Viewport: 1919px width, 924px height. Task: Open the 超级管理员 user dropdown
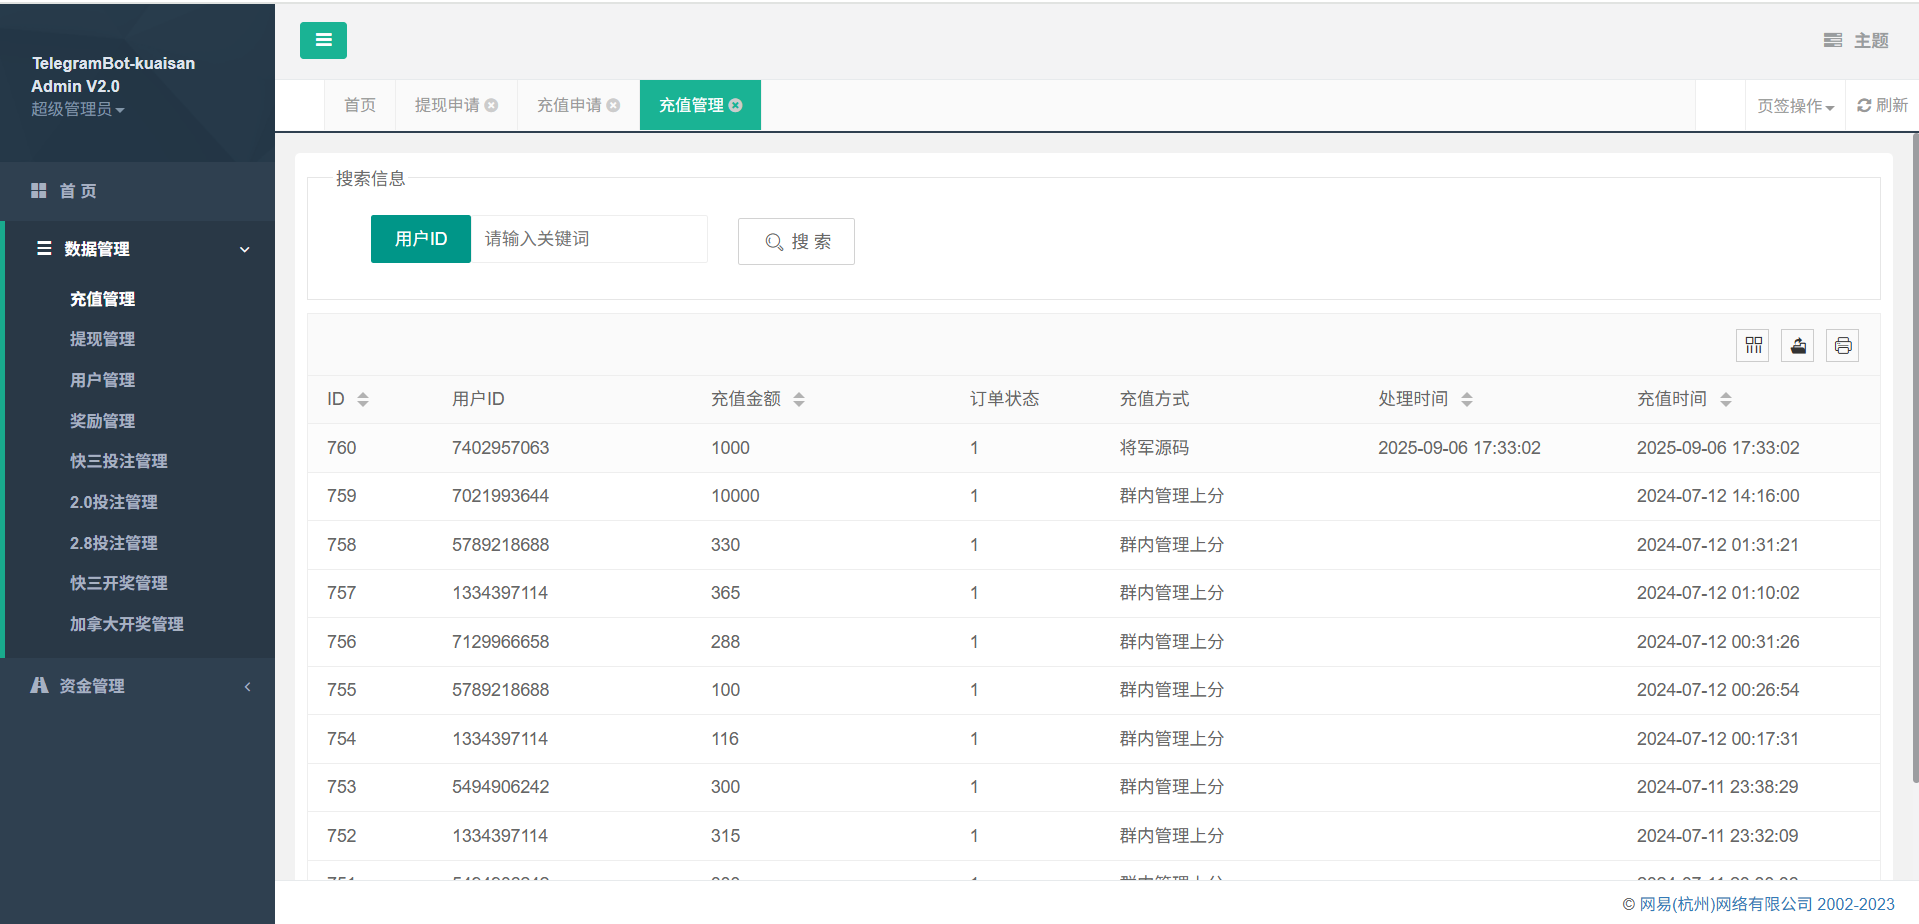(x=78, y=110)
